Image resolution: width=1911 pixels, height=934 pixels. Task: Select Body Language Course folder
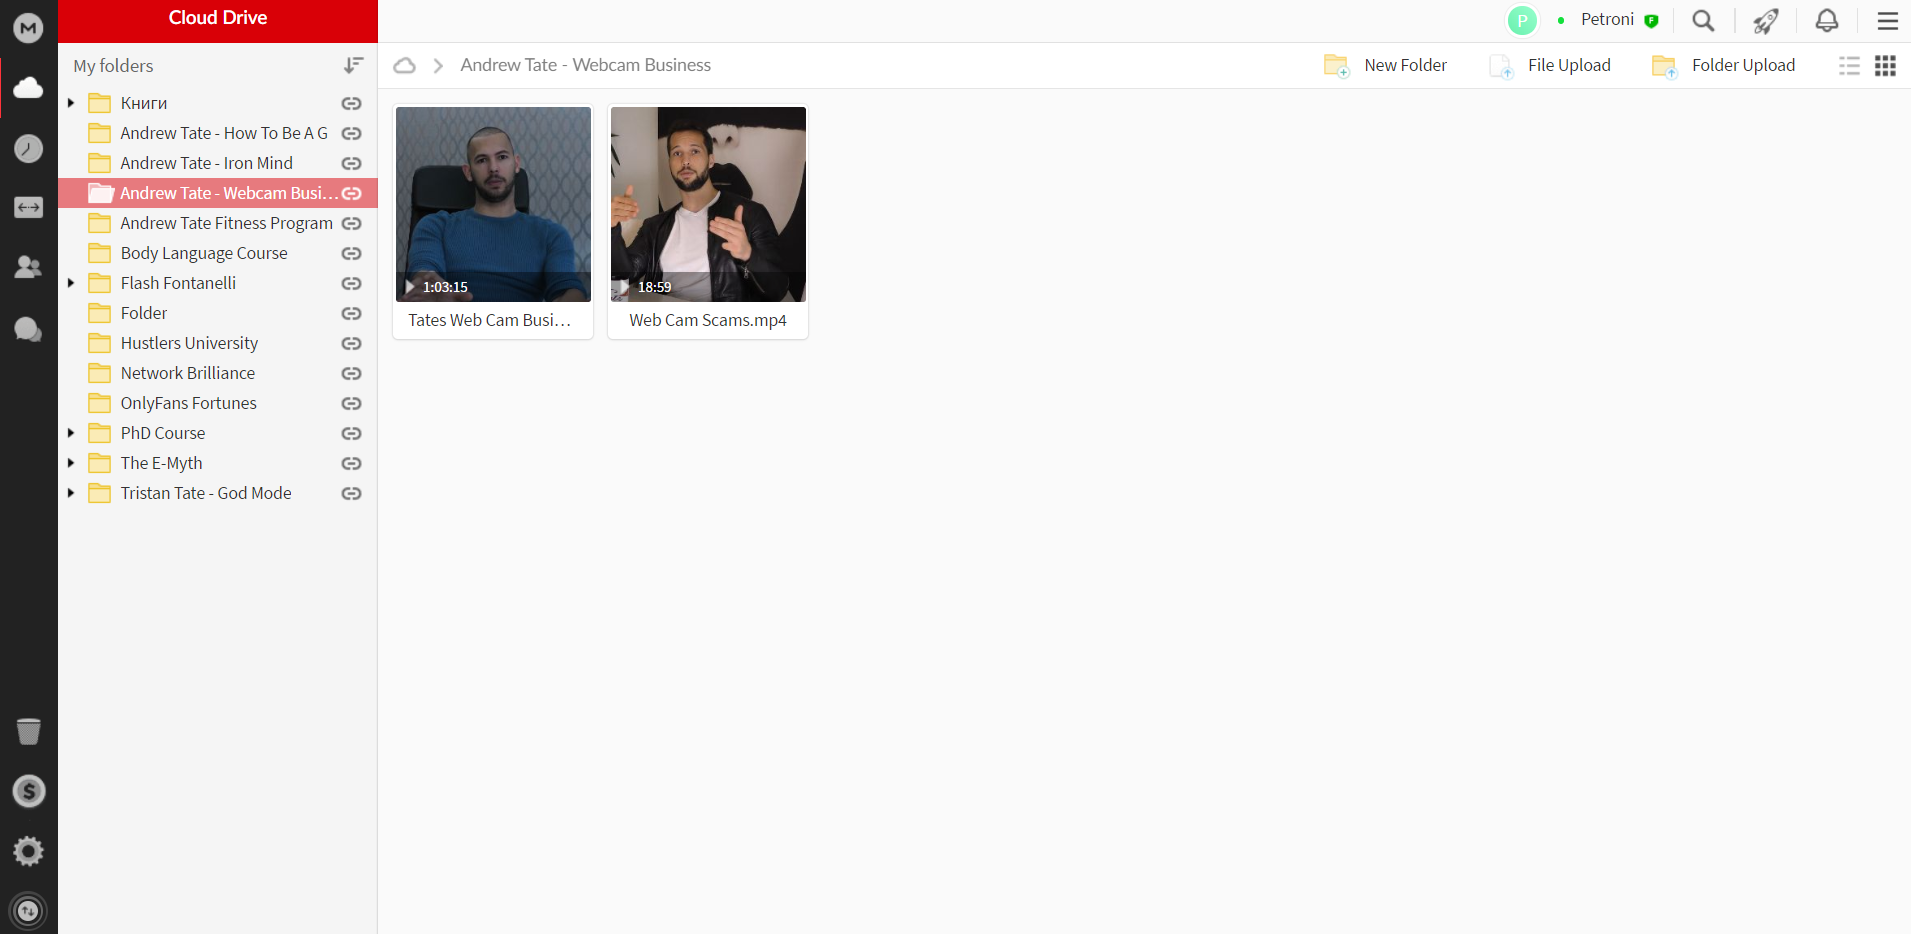tap(218, 253)
